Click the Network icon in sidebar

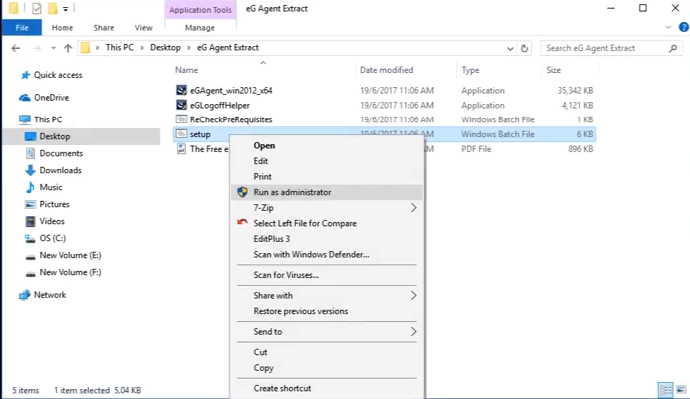[25, 295]
